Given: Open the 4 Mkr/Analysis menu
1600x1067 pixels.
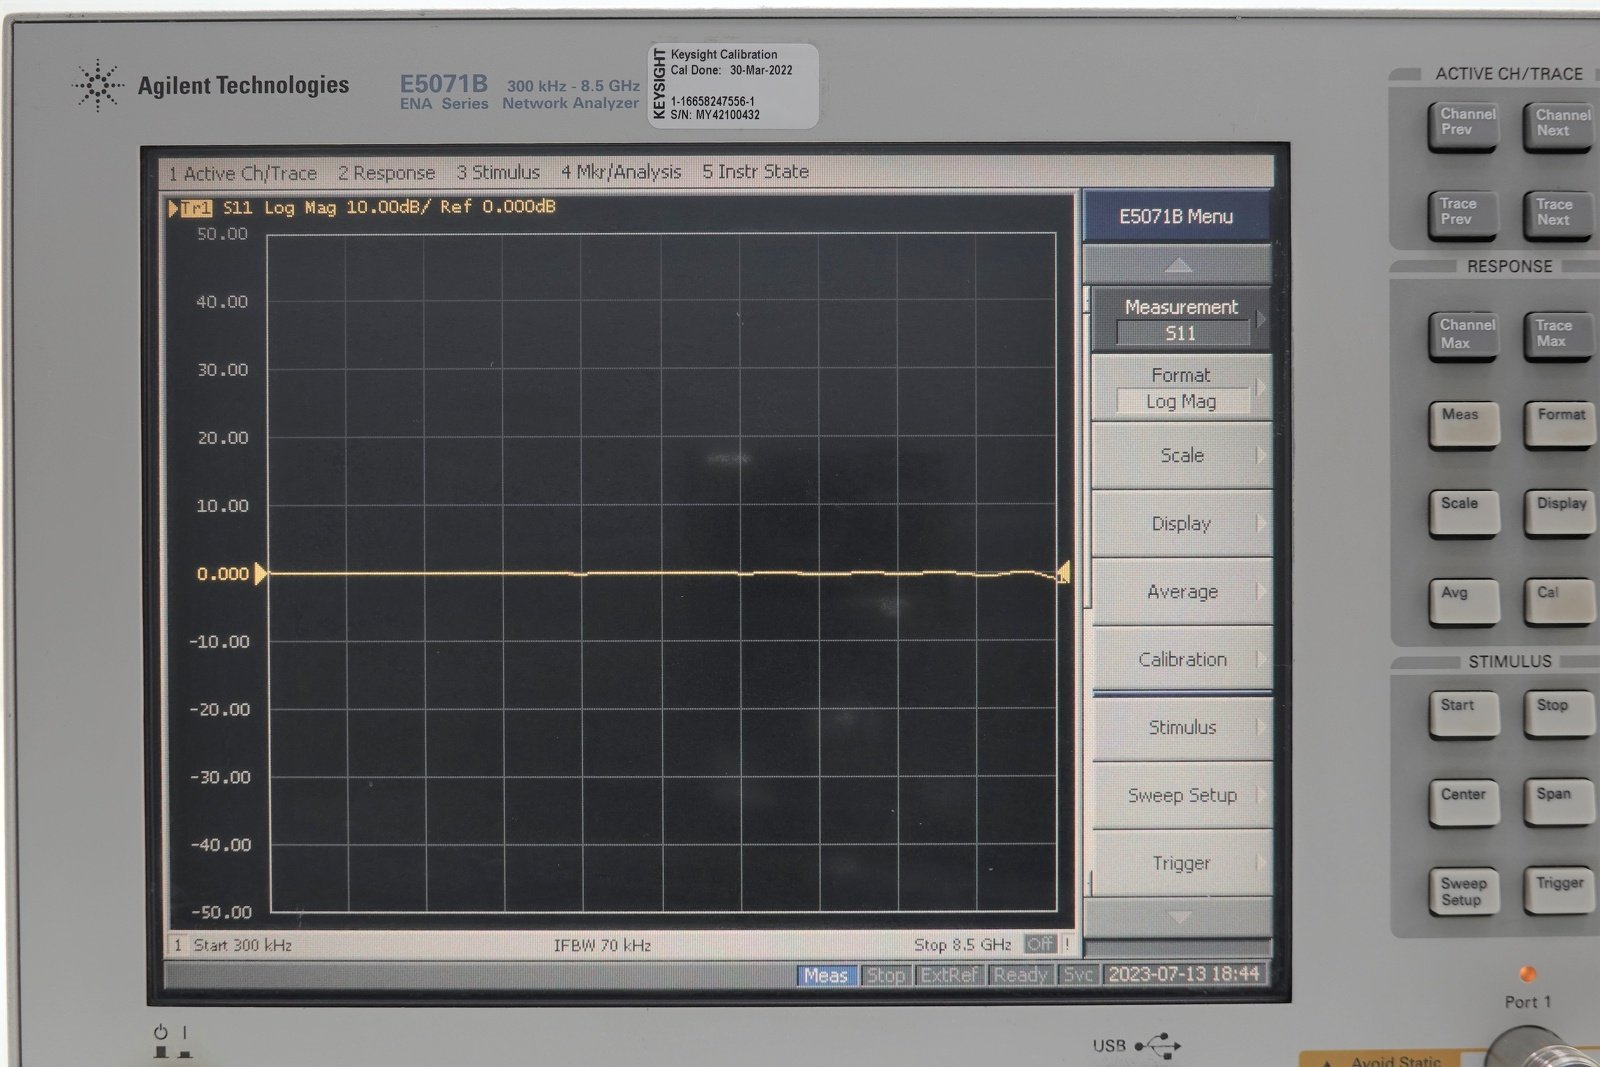Looking at the screenshot, I should click(x=621, y=172).
